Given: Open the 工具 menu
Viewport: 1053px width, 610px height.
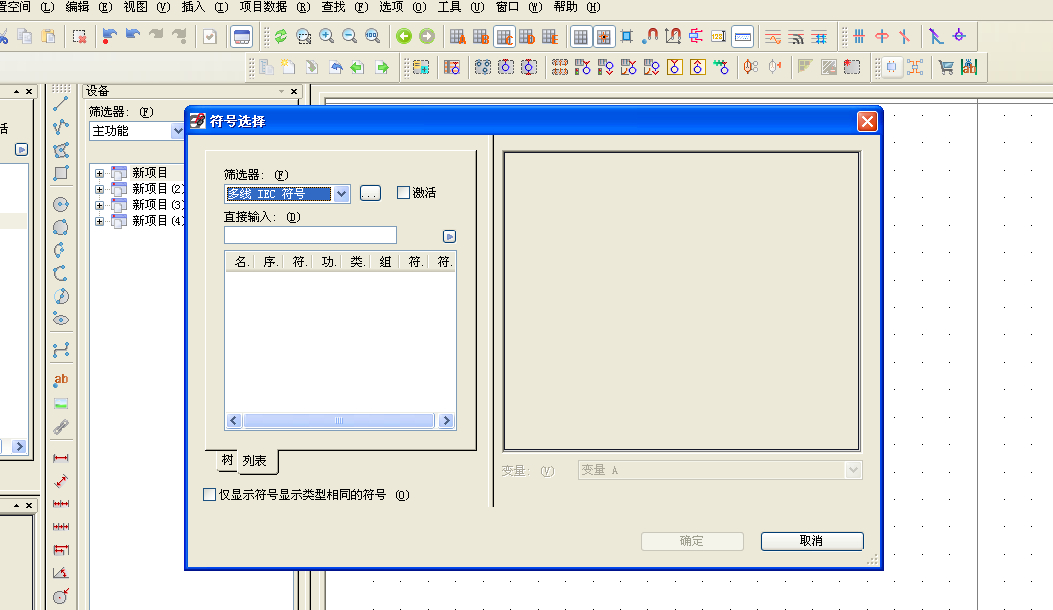Looking at the screenshot, I should (460, 7).
